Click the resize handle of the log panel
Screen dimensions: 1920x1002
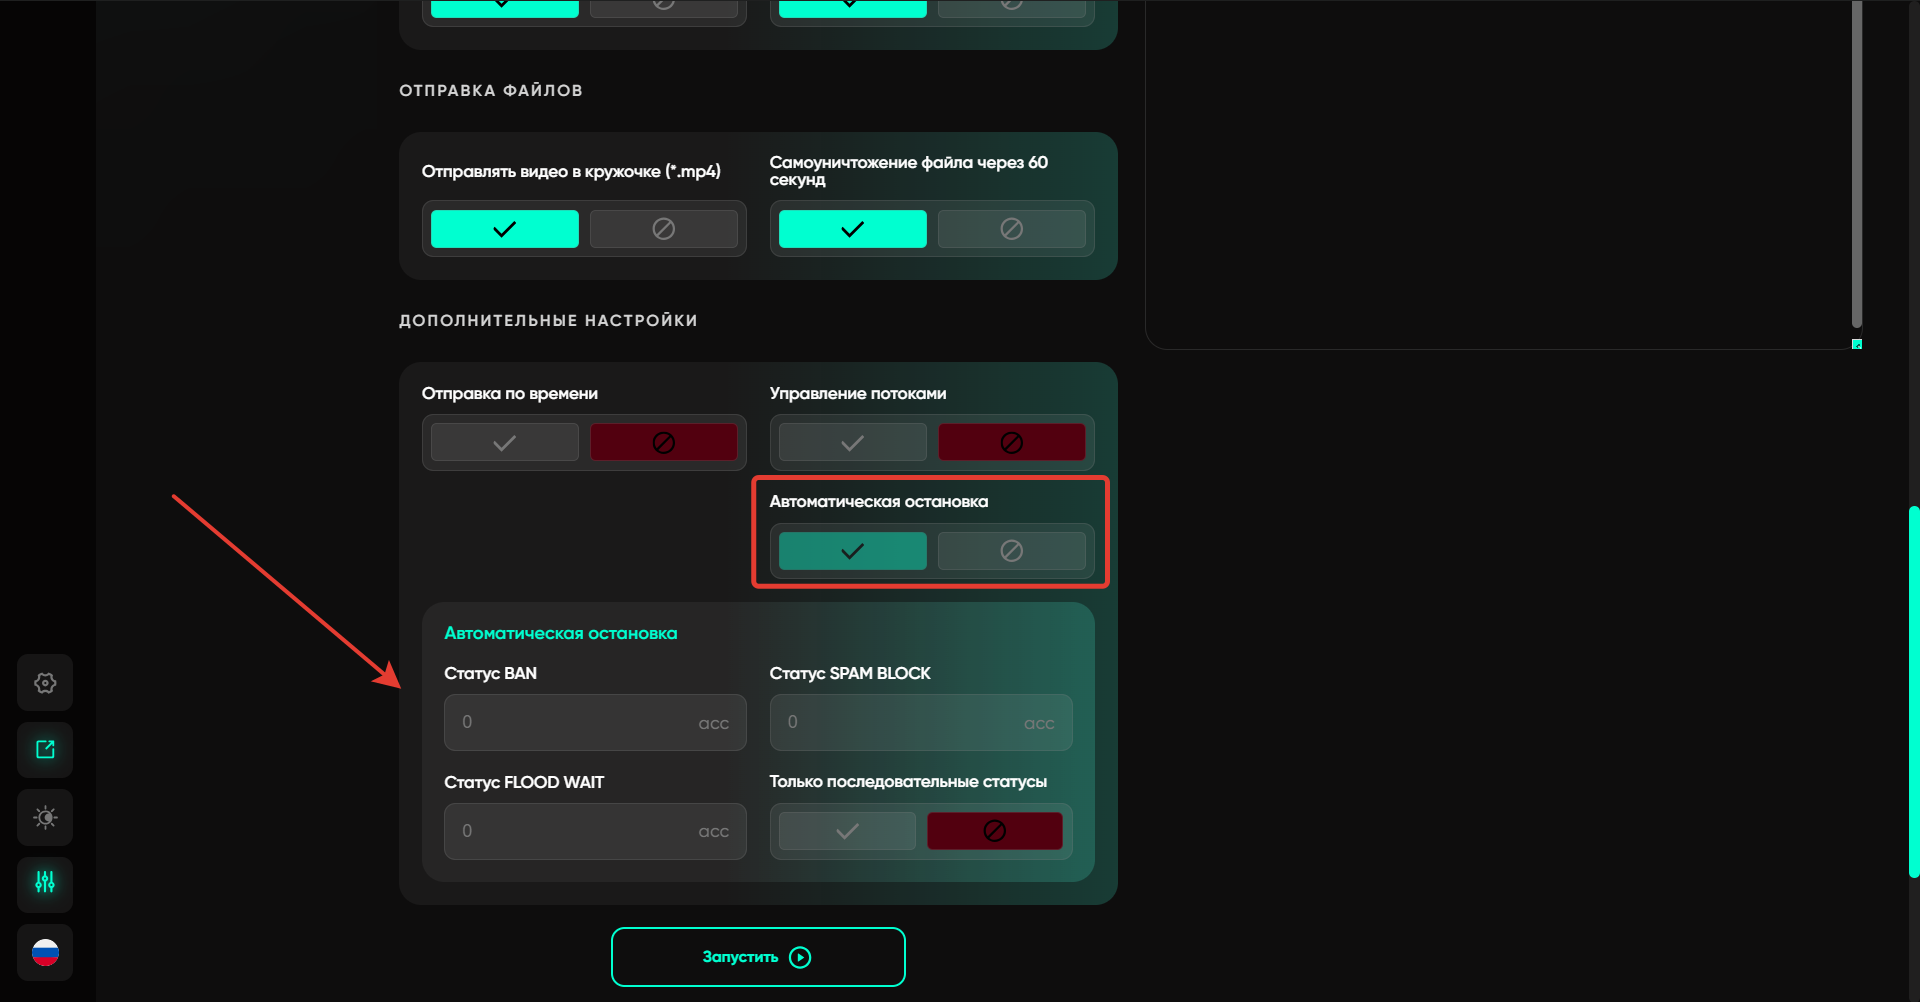[1856, 344]
